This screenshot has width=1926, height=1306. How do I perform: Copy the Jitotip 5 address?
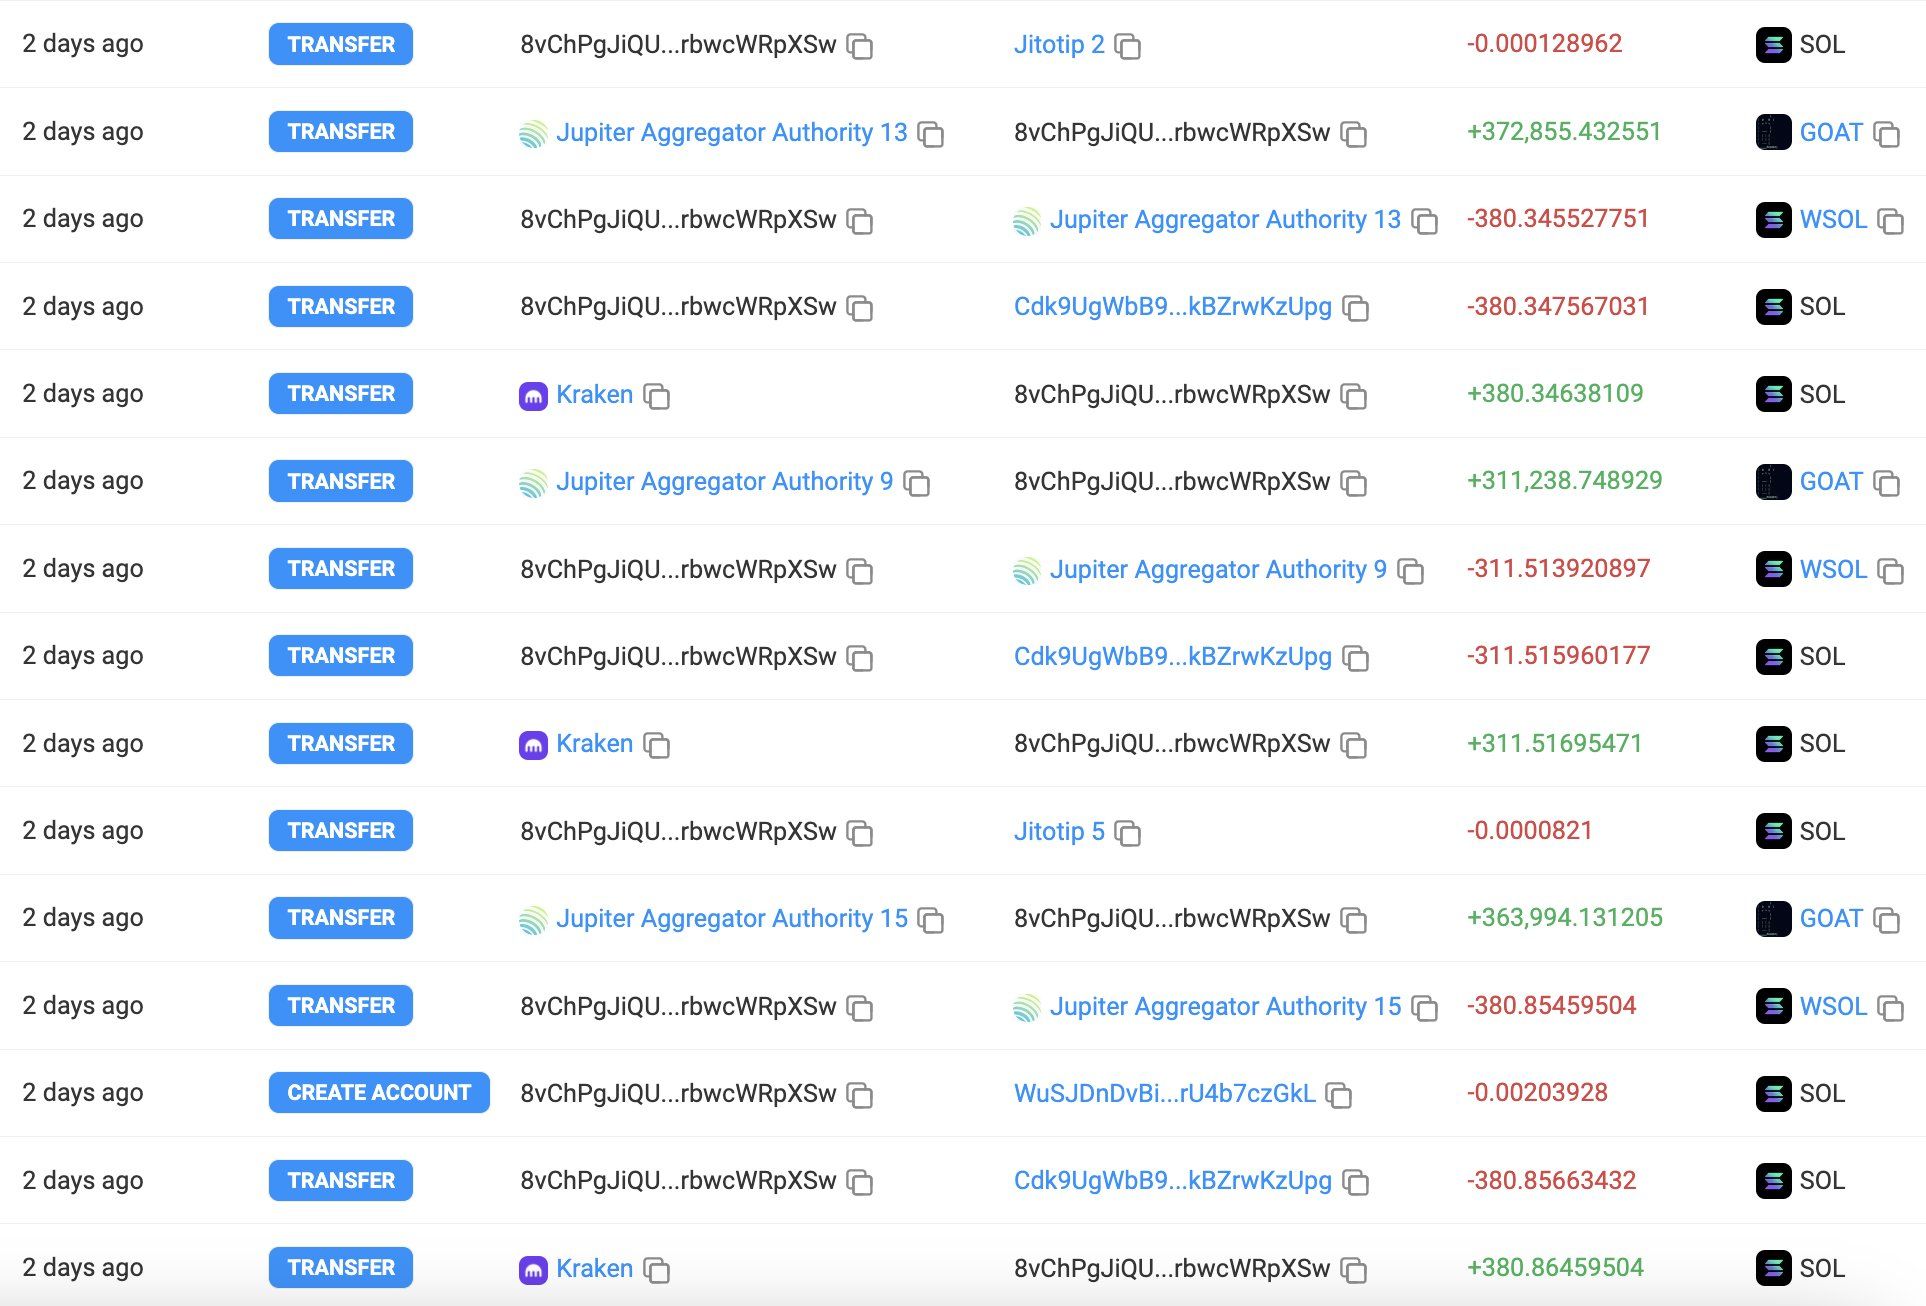tap(1127, 833)
